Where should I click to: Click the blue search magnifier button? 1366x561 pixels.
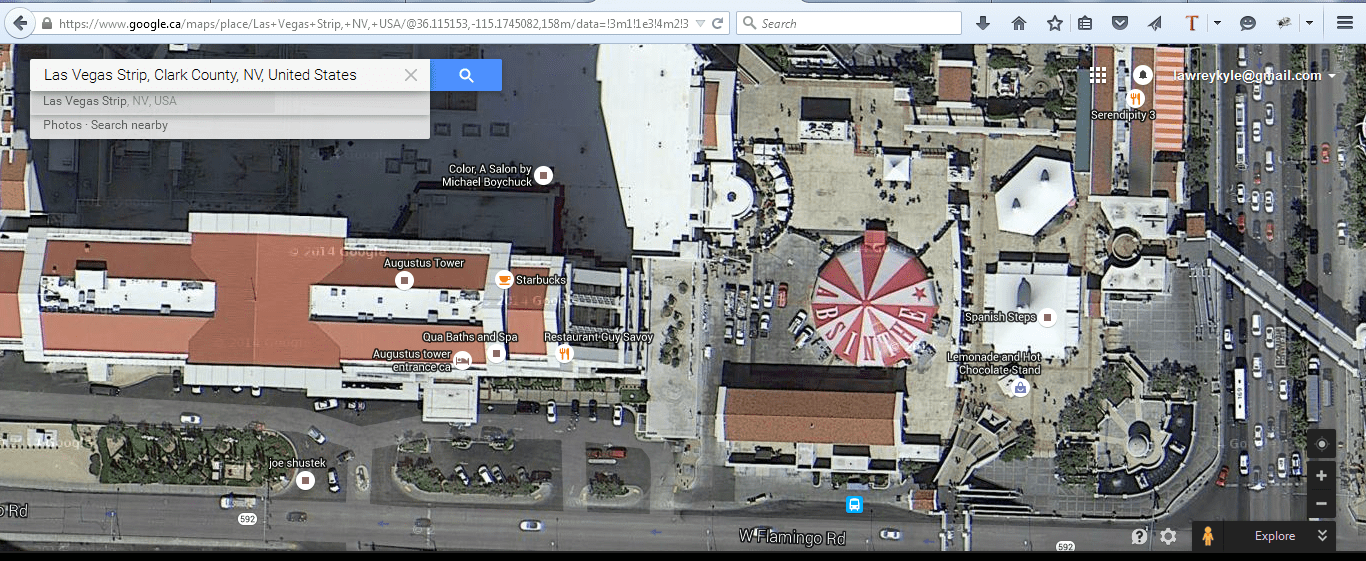[x=466, y=75]
